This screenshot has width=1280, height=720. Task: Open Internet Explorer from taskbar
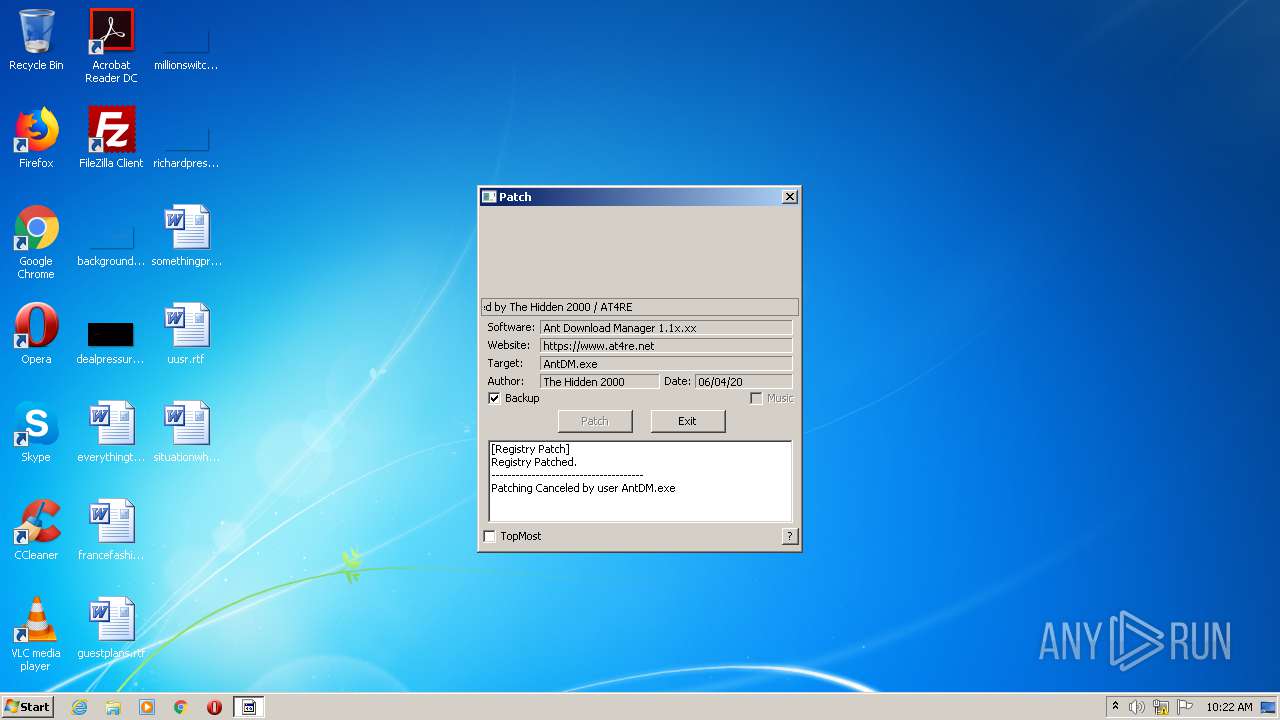[79, 707]
